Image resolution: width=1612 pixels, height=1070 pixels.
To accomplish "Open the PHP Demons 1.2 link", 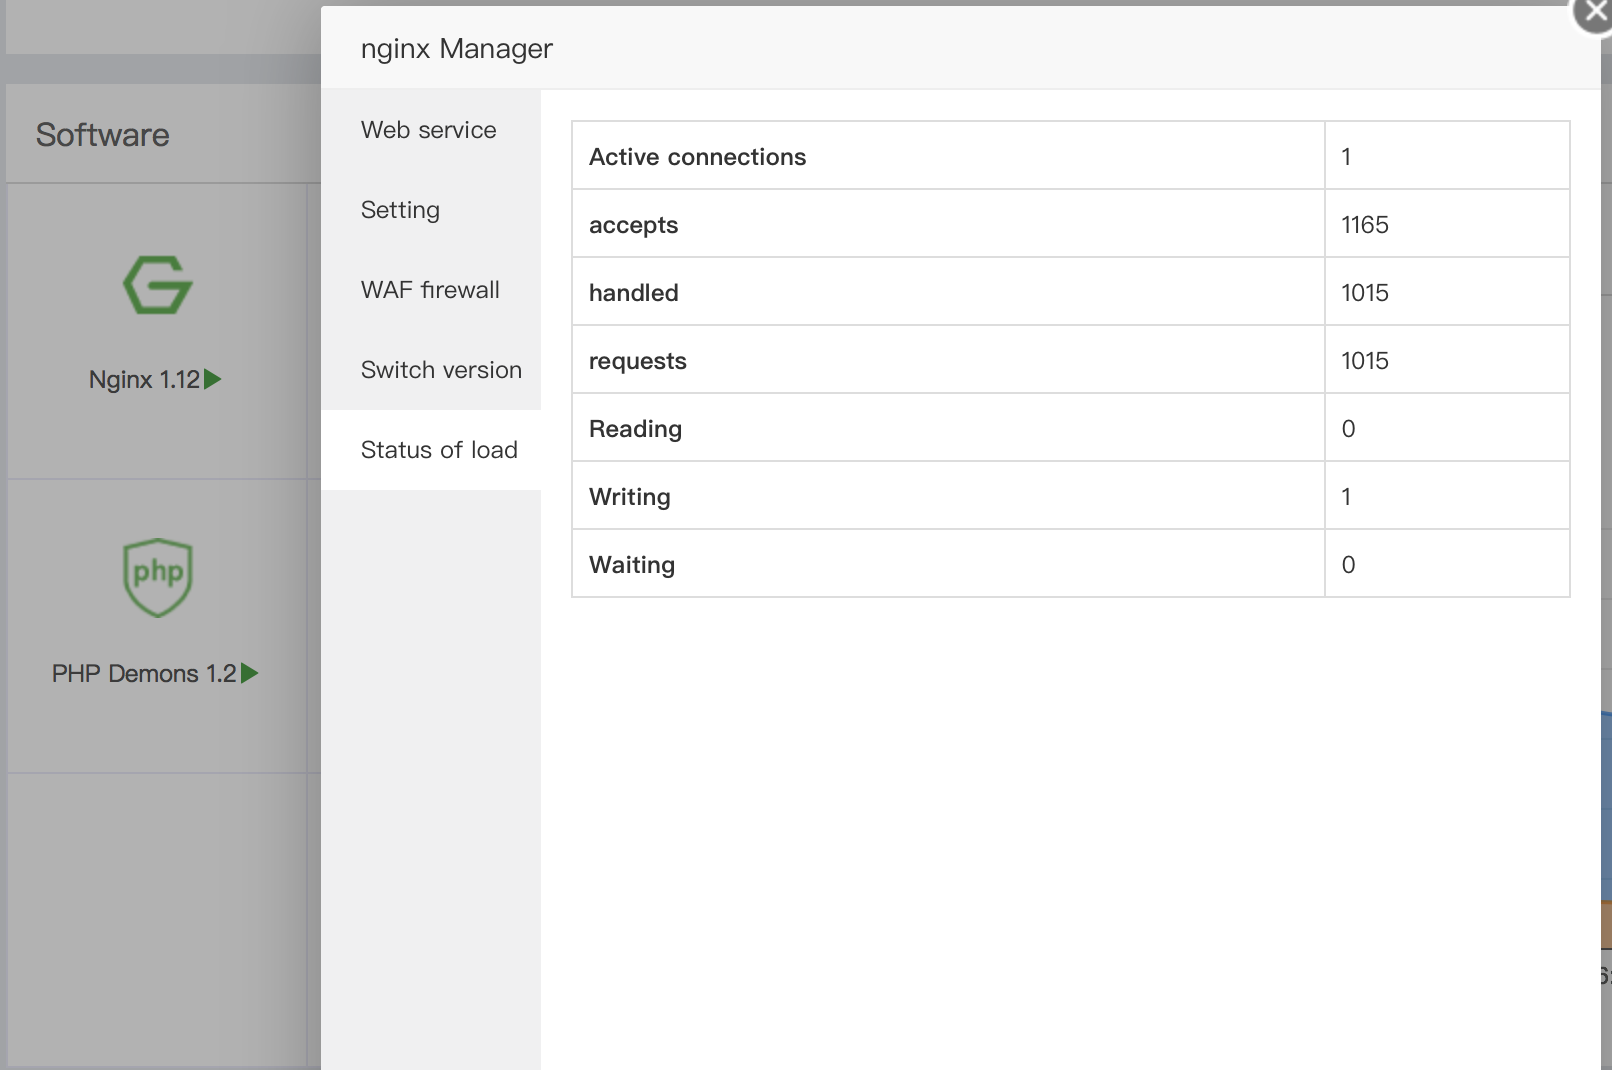I will (144, 674).
